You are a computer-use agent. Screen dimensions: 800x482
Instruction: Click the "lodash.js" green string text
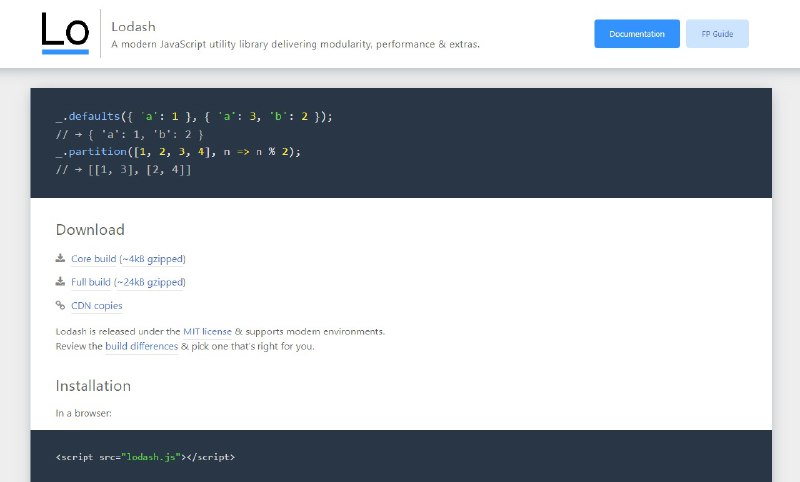coord(151,457)
